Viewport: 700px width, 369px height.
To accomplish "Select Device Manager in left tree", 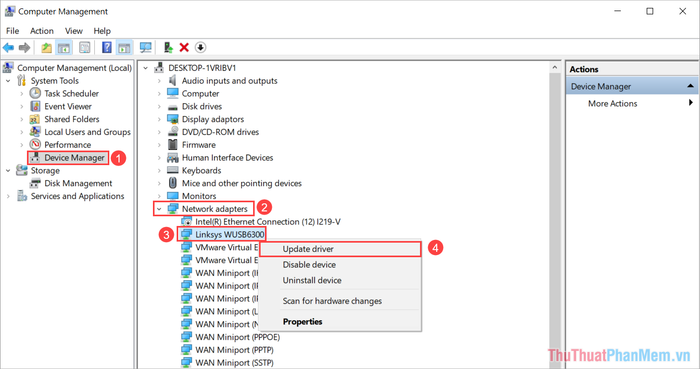I will [x=74, y=158].
